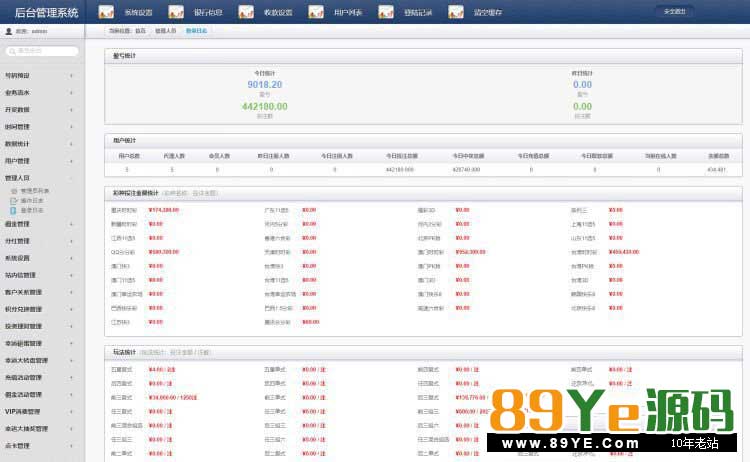This screenshot has height=462, width=750.
Task: Click the chart icon beside 收款设置
Action: pyautogui.click(x=246, y=12)
